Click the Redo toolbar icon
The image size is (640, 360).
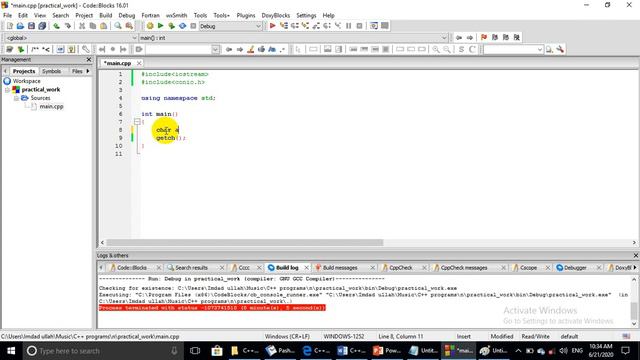click(x=67, y=26)
